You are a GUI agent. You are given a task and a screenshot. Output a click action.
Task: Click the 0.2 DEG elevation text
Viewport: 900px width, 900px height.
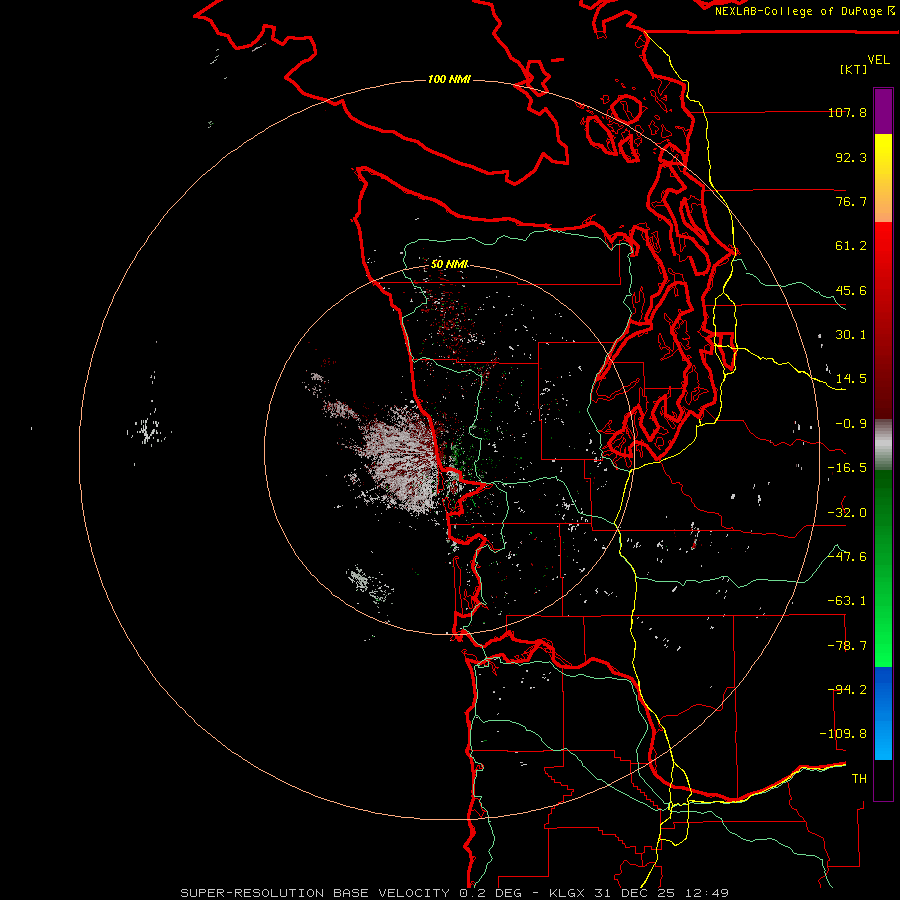tap(490, 893)
